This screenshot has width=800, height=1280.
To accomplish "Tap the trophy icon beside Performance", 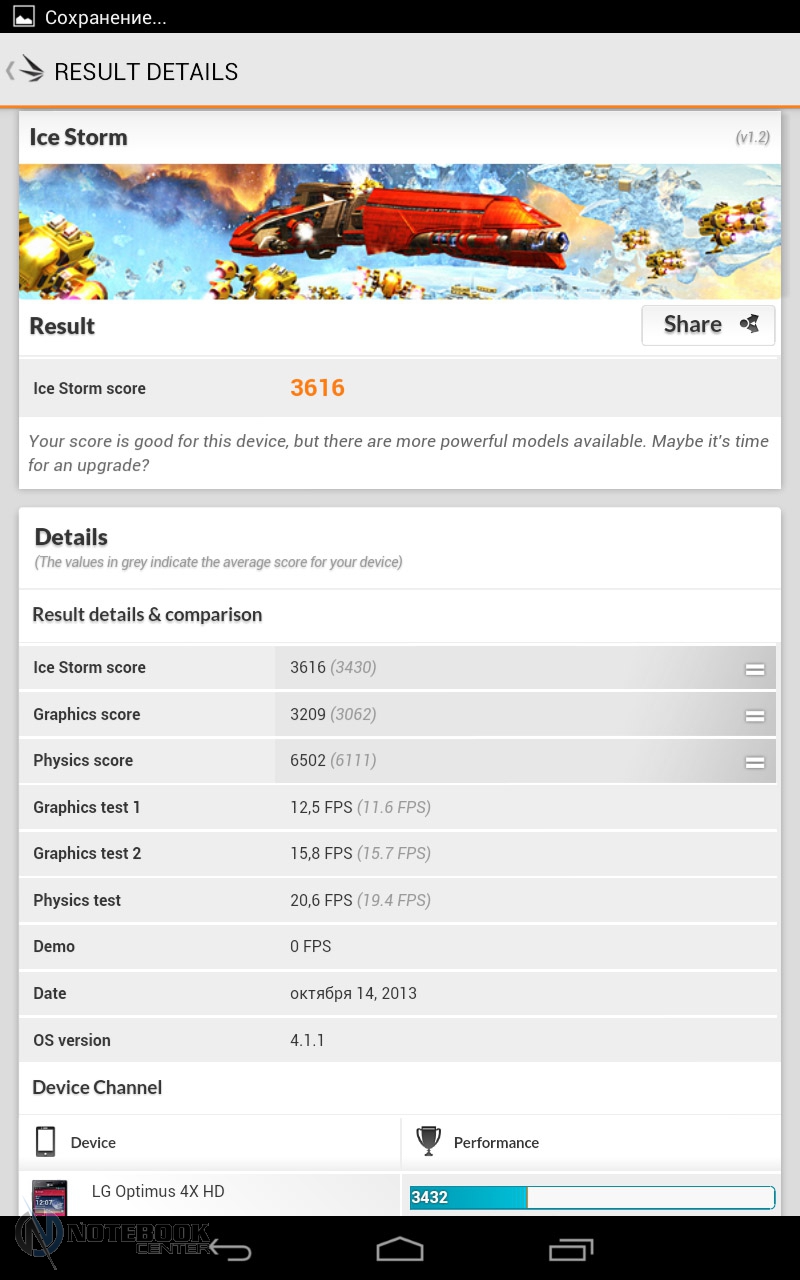I will pyautogui.click(x=429, y=1141).
